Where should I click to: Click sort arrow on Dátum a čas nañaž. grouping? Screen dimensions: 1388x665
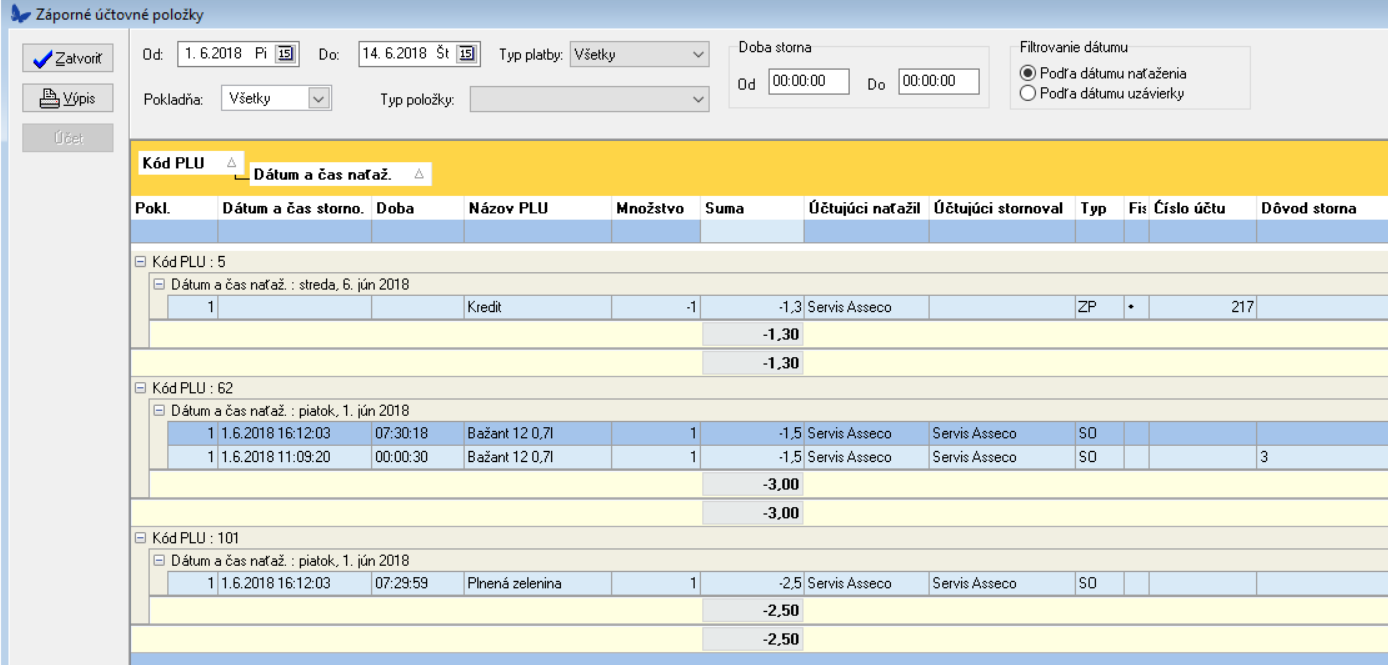coord(418,174)
